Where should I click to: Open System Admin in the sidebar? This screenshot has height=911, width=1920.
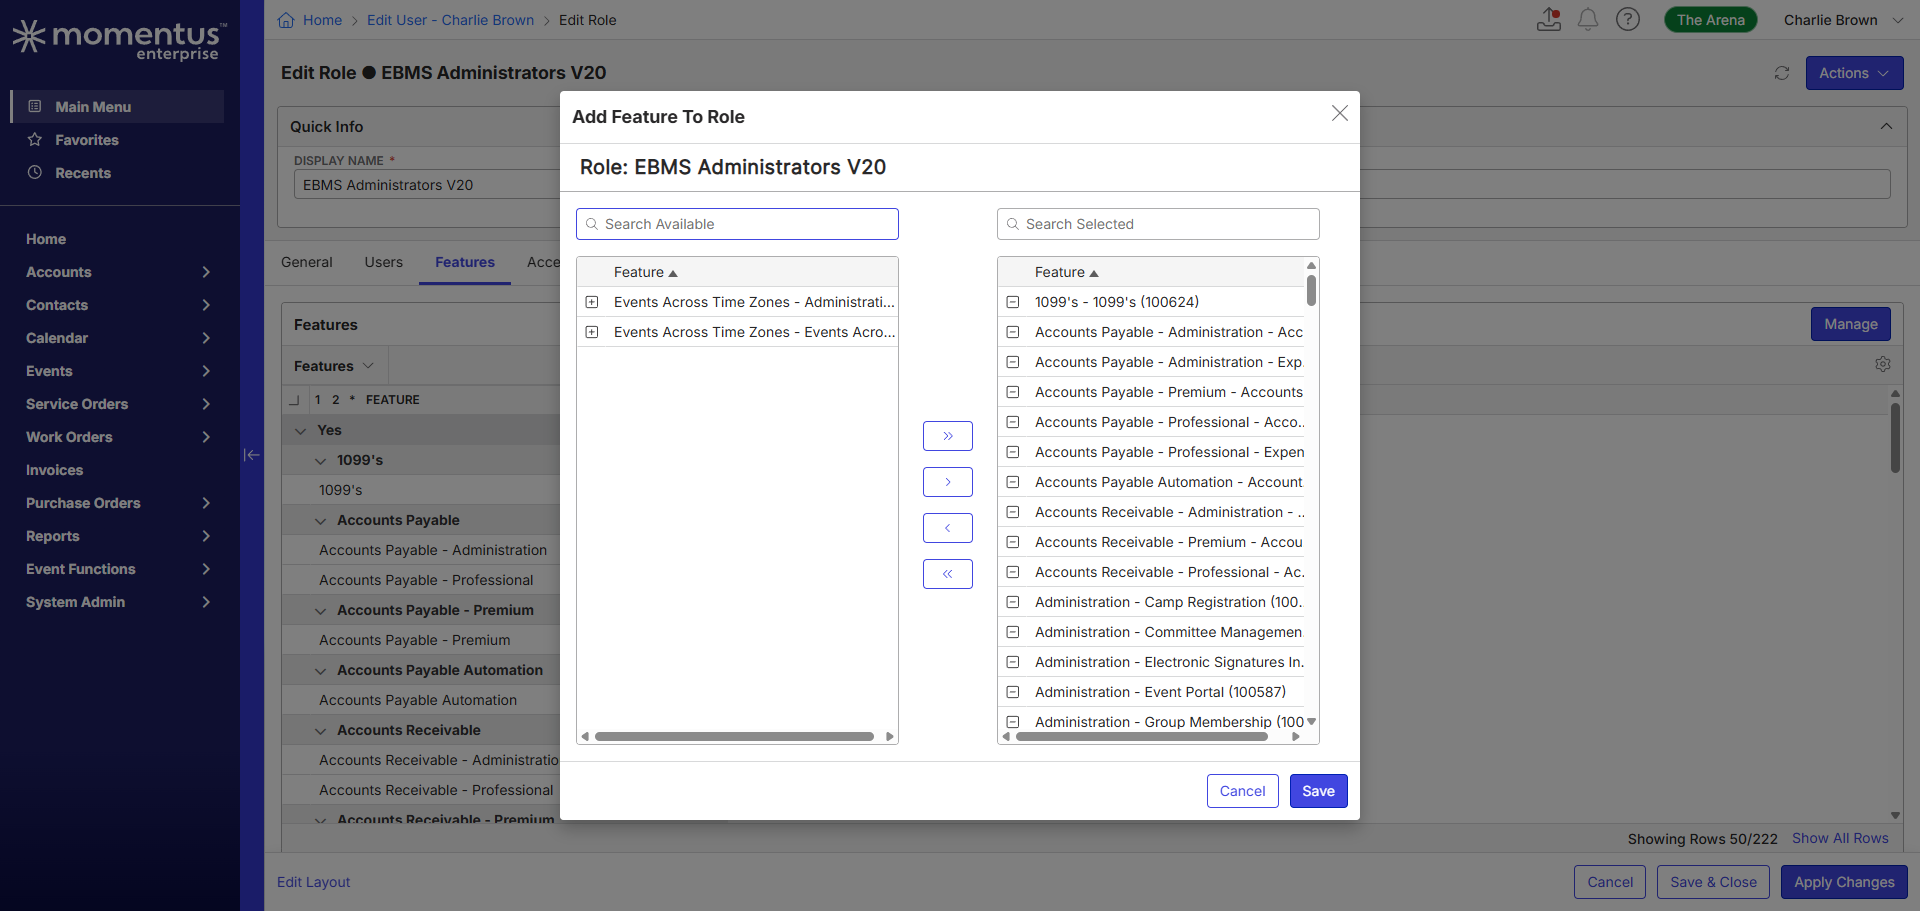pos(76,602)
